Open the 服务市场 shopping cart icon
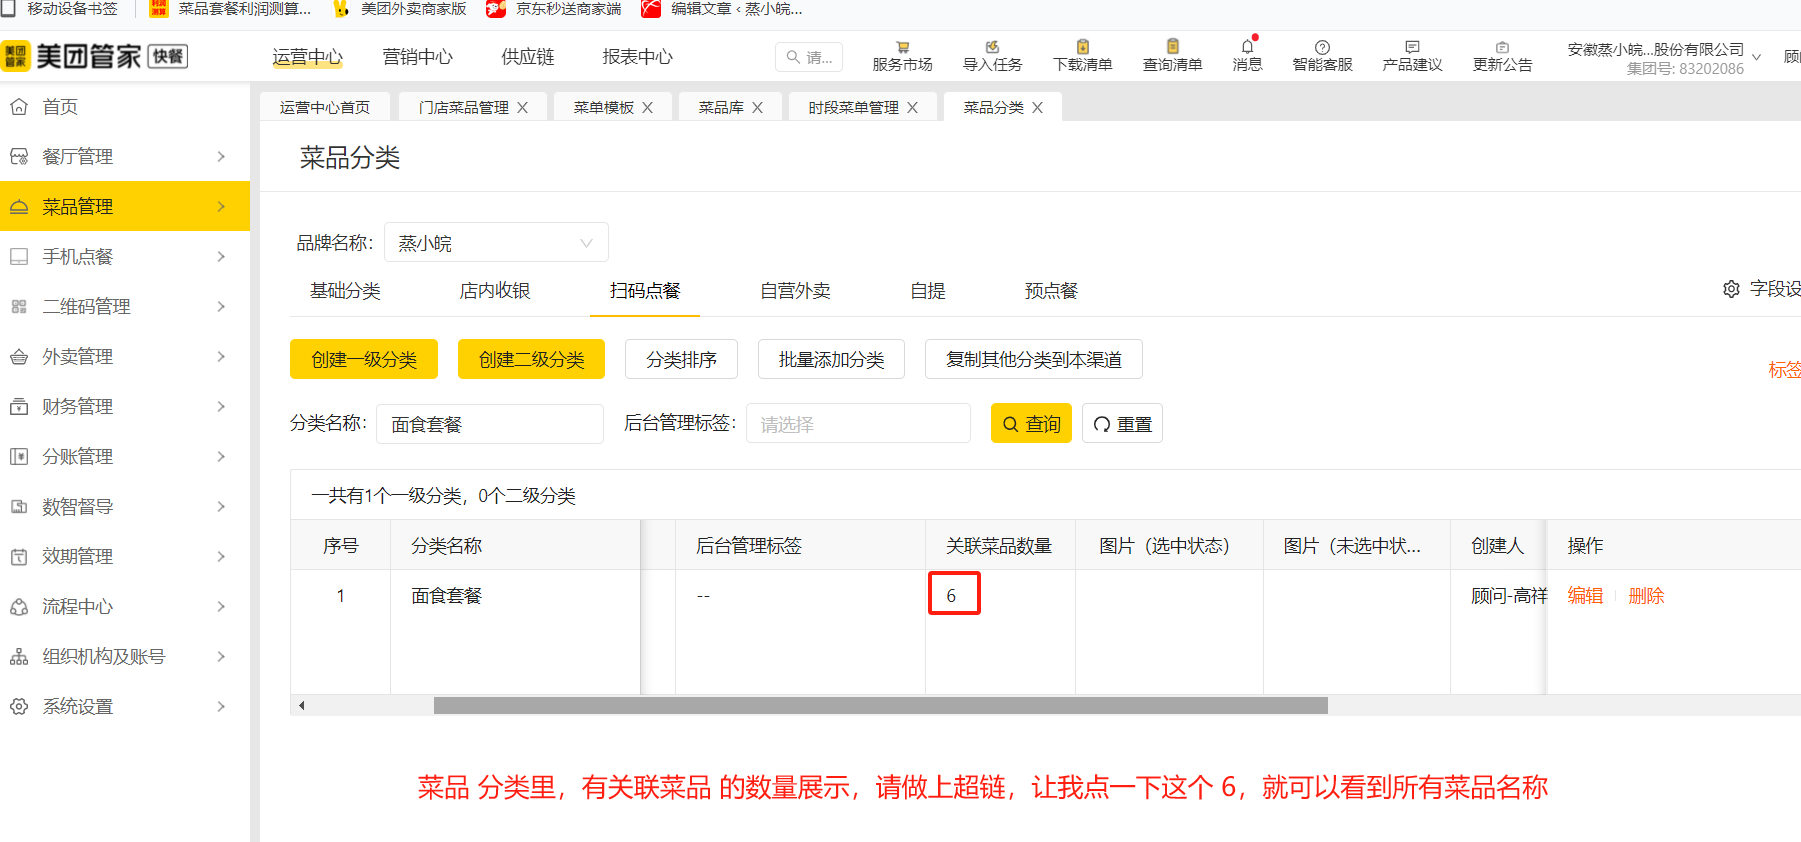The image size is (1801, 842). 902,47
